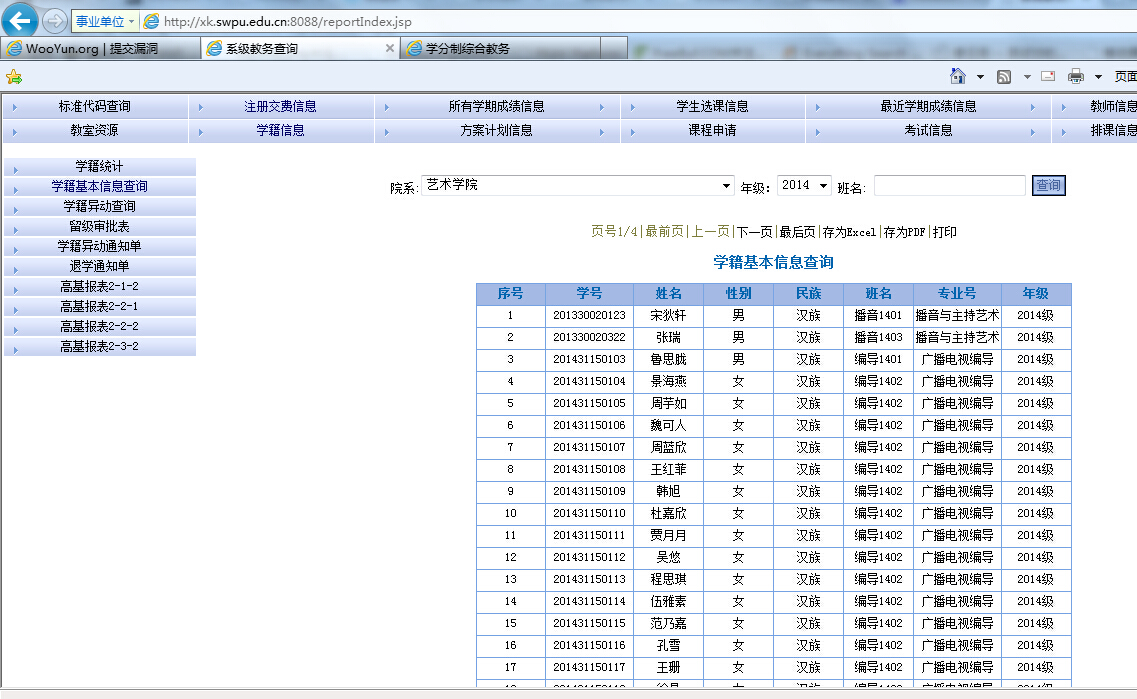Open 考试信息 menu
The height and width of the screenshot is (699, 1137).
tap(928, 131)
